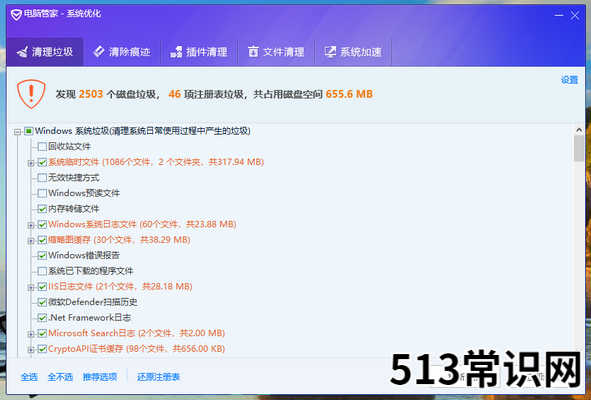Uncheck the Windows错误报告 checkbox
The image size is (591, 400).
click(x=42, y=256)
